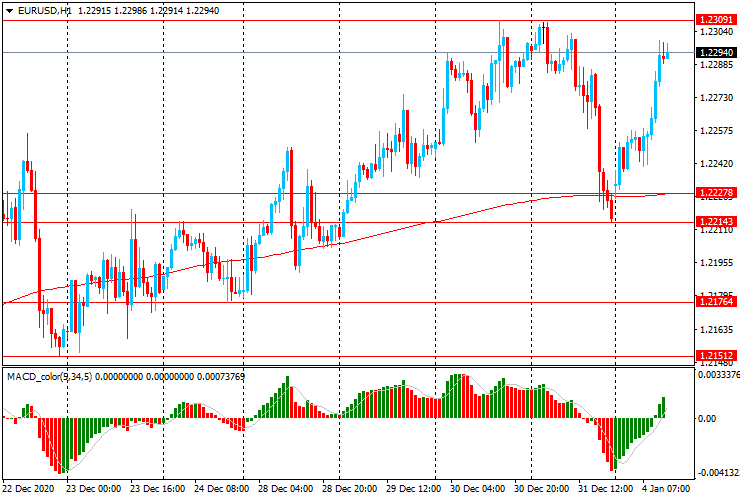Select the 29 Dec 12:00 time label
740x500 pixels.
[x=414, y=489]
